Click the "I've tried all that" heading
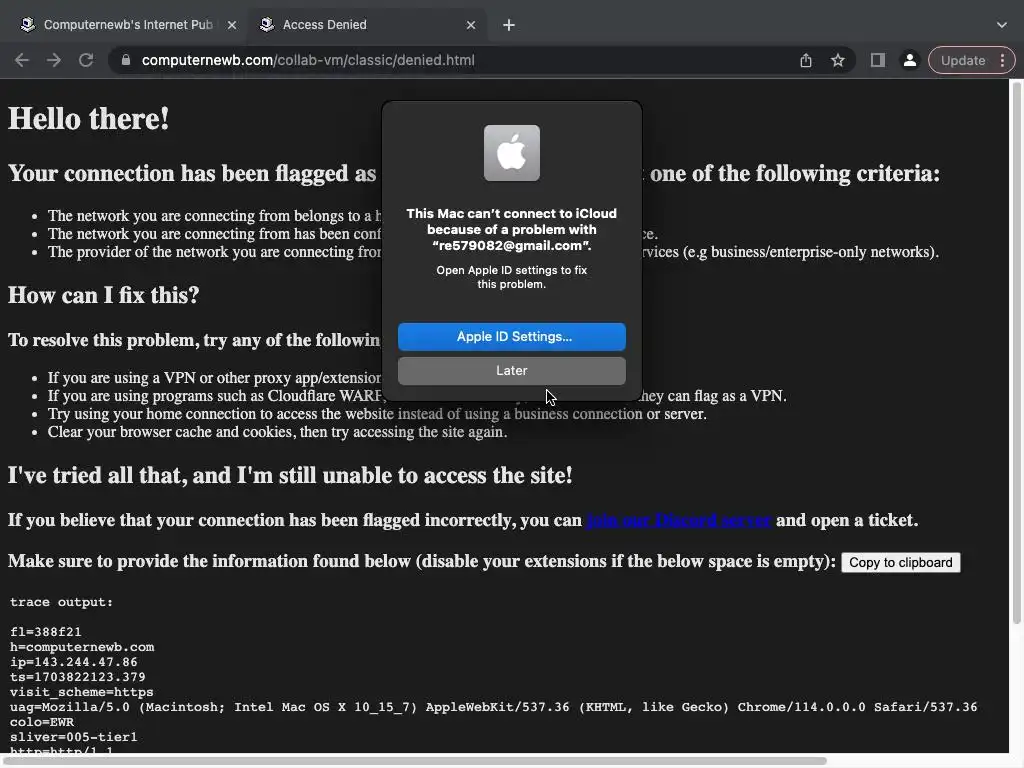The width and height of the screenshot is (1024, 768). (x=290, y=475)
